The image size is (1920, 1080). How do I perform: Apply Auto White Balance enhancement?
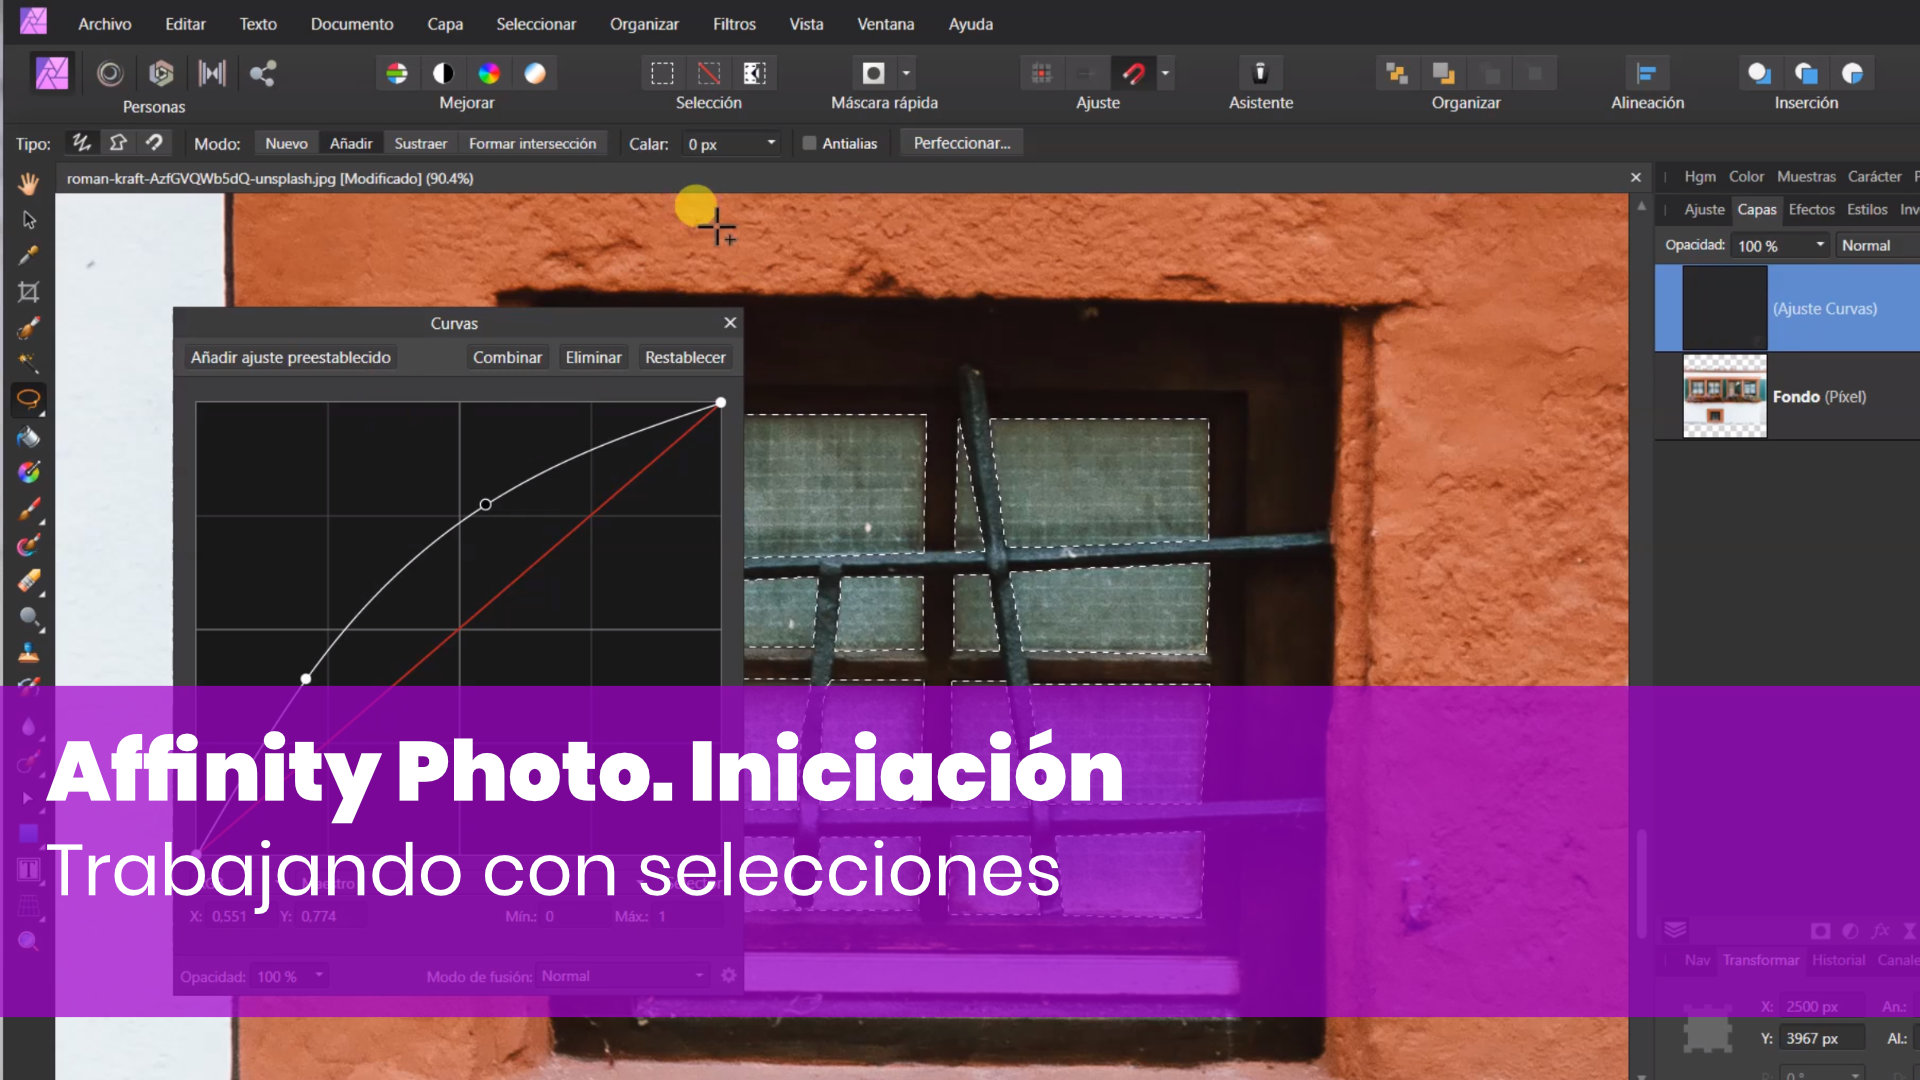[x=535, y=73]
